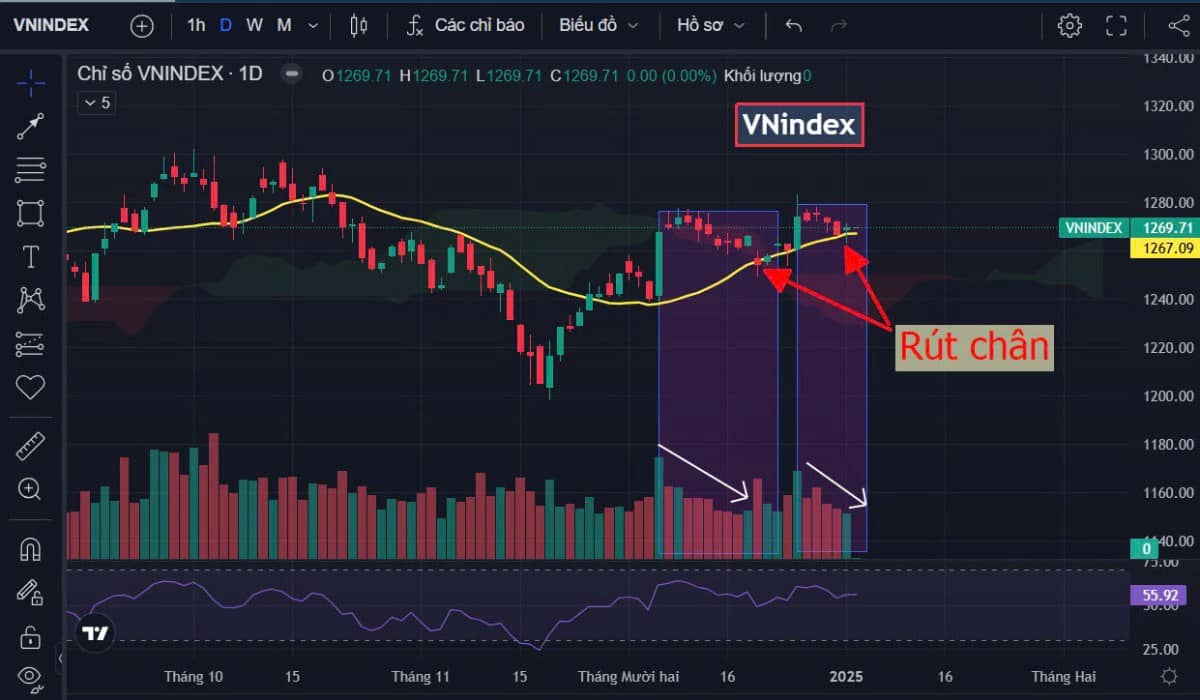Click the collapse arrow on the left toolbar edge
Viewport: 1200px width, 700px height.
pos(60,659)
